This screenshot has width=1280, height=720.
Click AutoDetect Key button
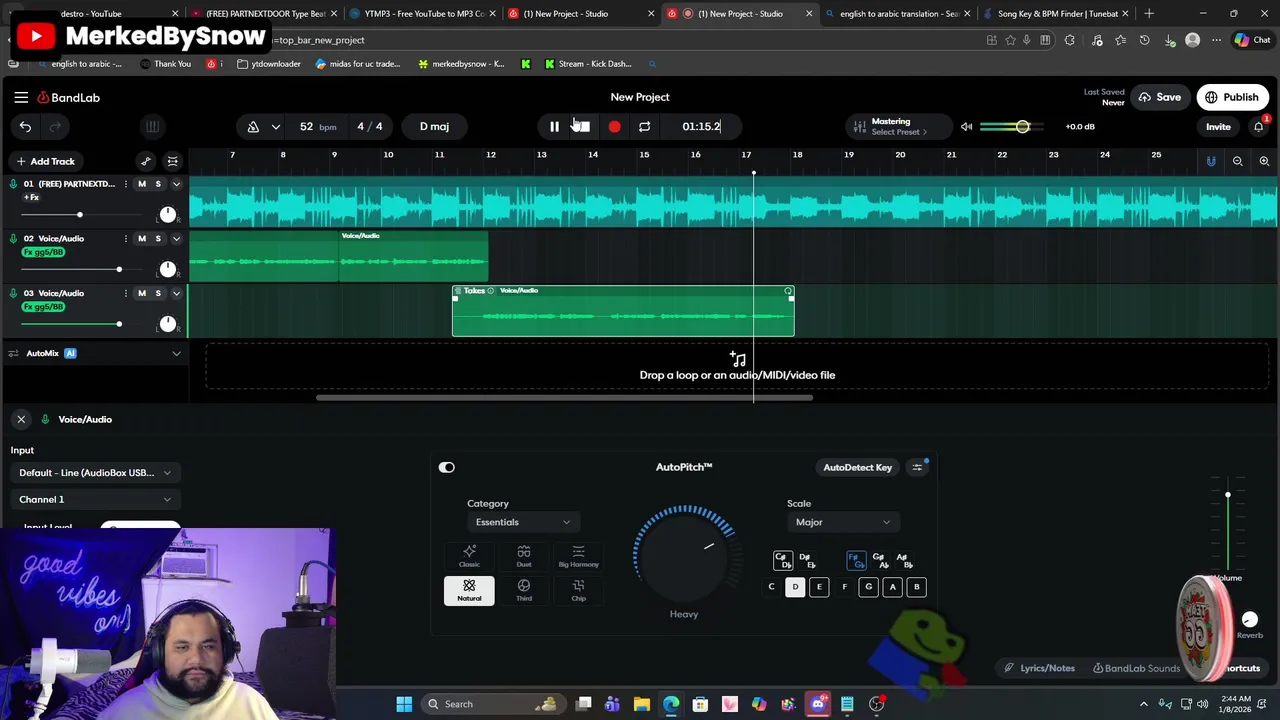[x=857, y=467]
